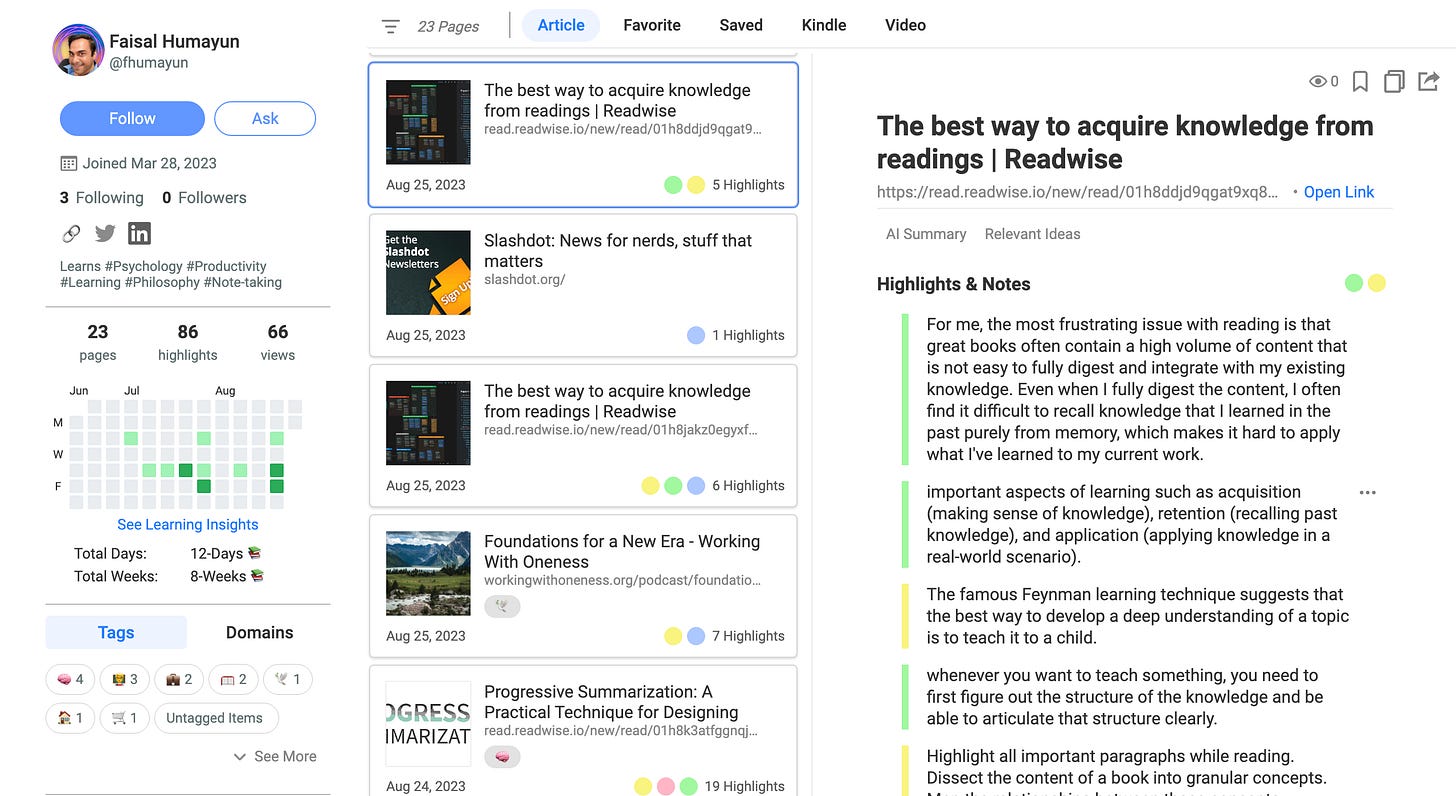This screenshot has width=1456, height=796.
Task: Click green color dot in Highlights & Notes header
Action: [x=1354, y=283]
